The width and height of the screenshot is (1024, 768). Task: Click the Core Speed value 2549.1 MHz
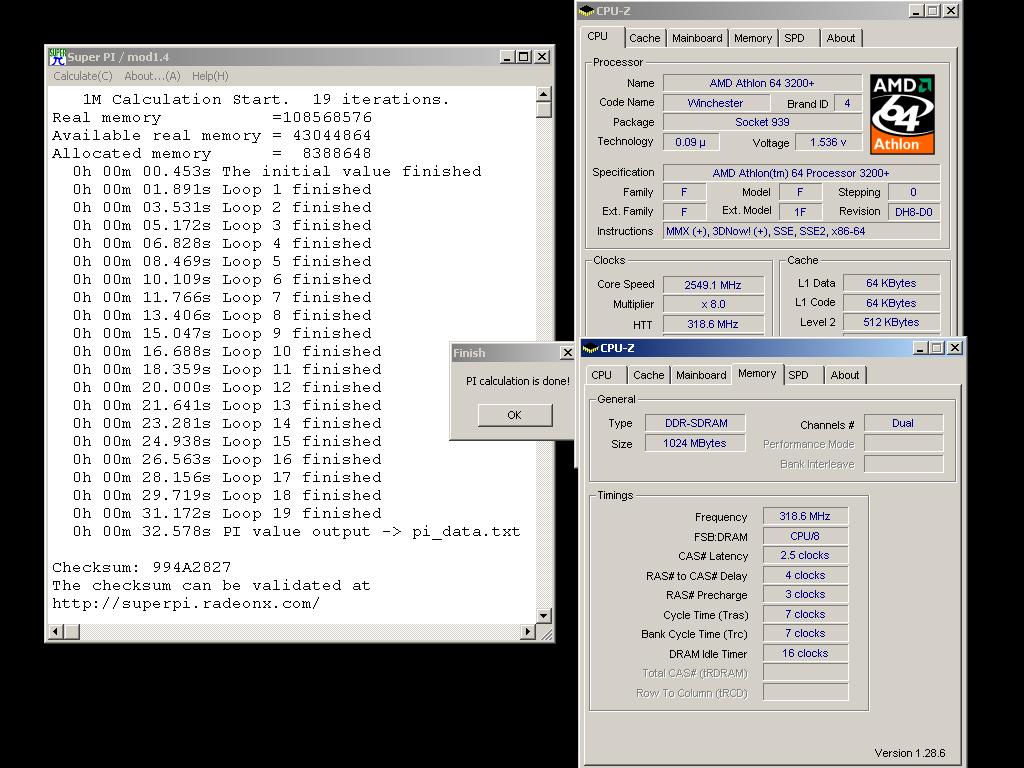(713, 285)
